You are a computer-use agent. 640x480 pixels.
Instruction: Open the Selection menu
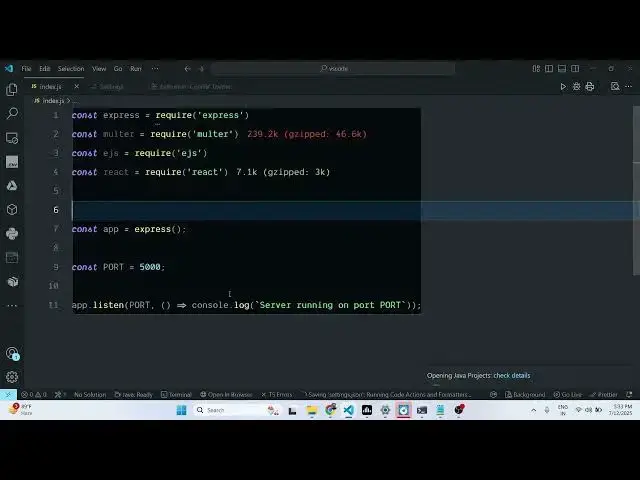[71, 69]
